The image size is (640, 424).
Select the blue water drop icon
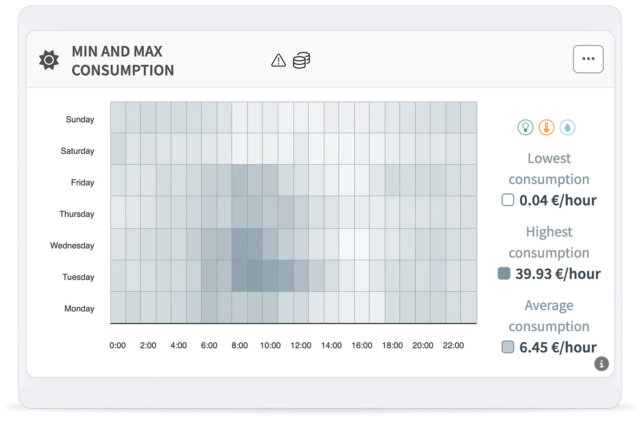click(x=567, y=127)
